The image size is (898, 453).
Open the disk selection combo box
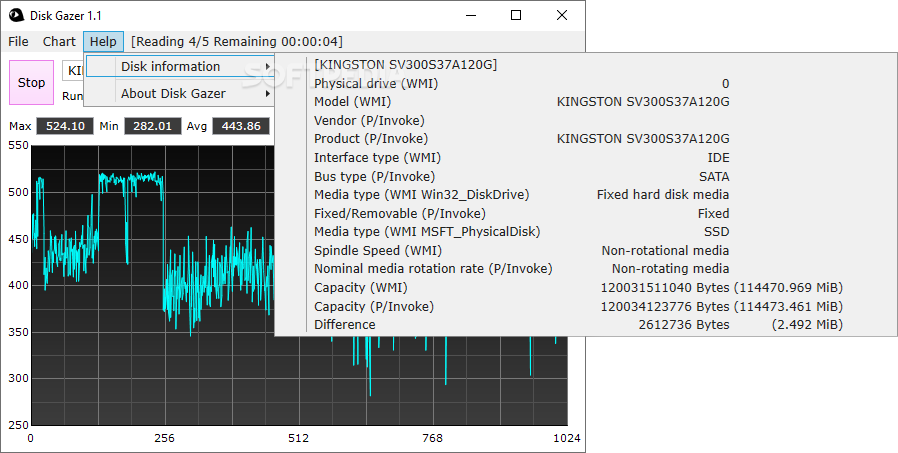(x=73, y=71)
